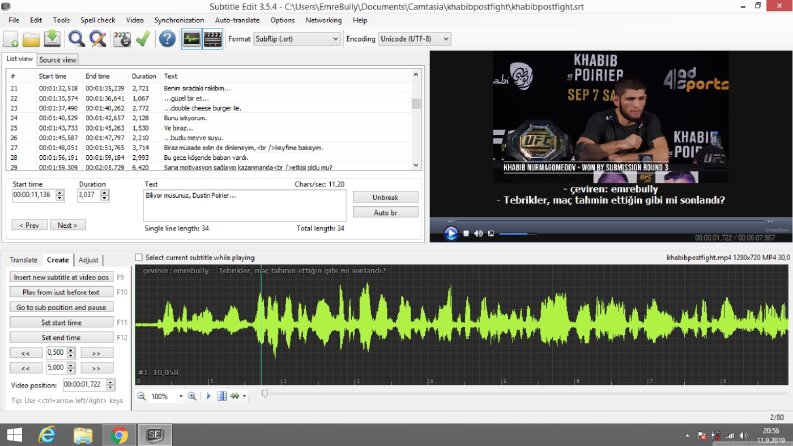
Task: Open Chrome from taskbar
Action: click(119, 435)
